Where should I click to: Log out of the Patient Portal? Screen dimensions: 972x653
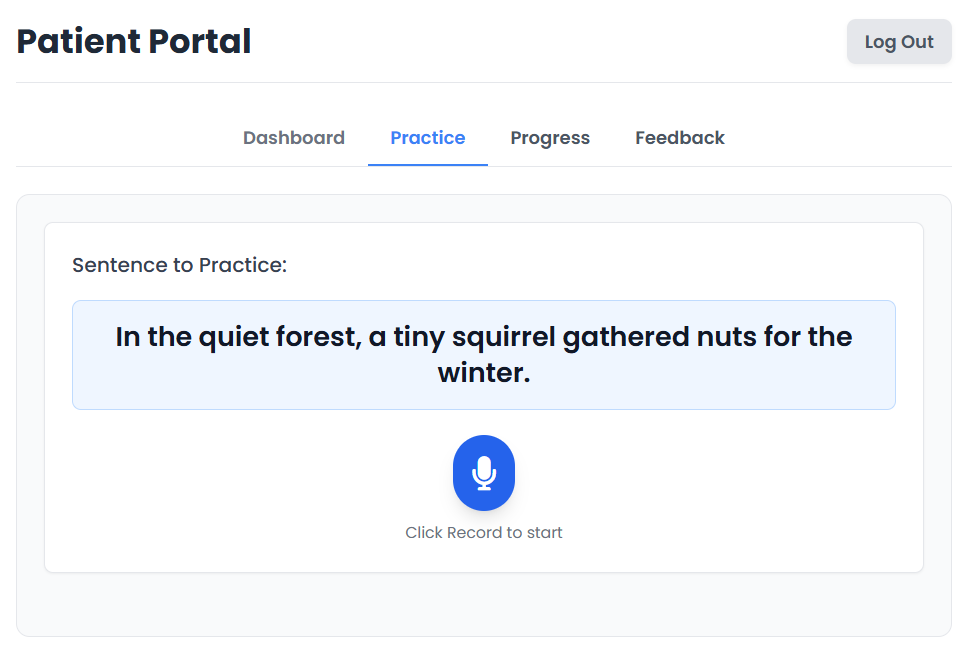click(899, 42)
